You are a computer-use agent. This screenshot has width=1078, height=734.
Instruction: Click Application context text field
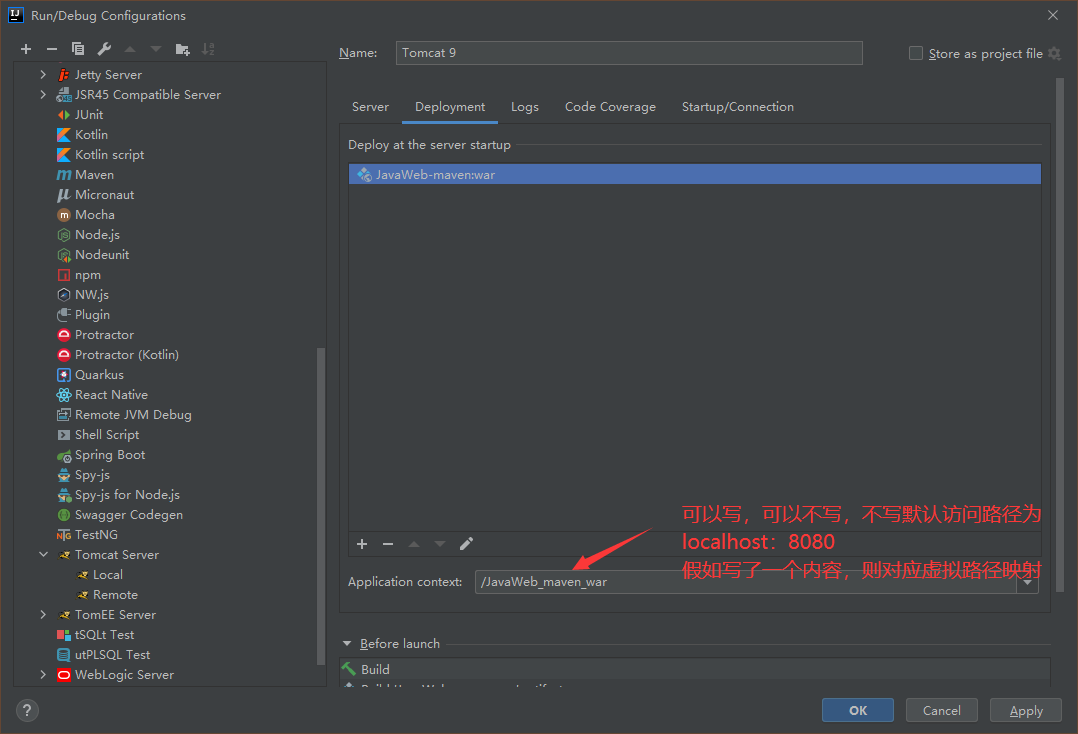click(x=745, y=582)
